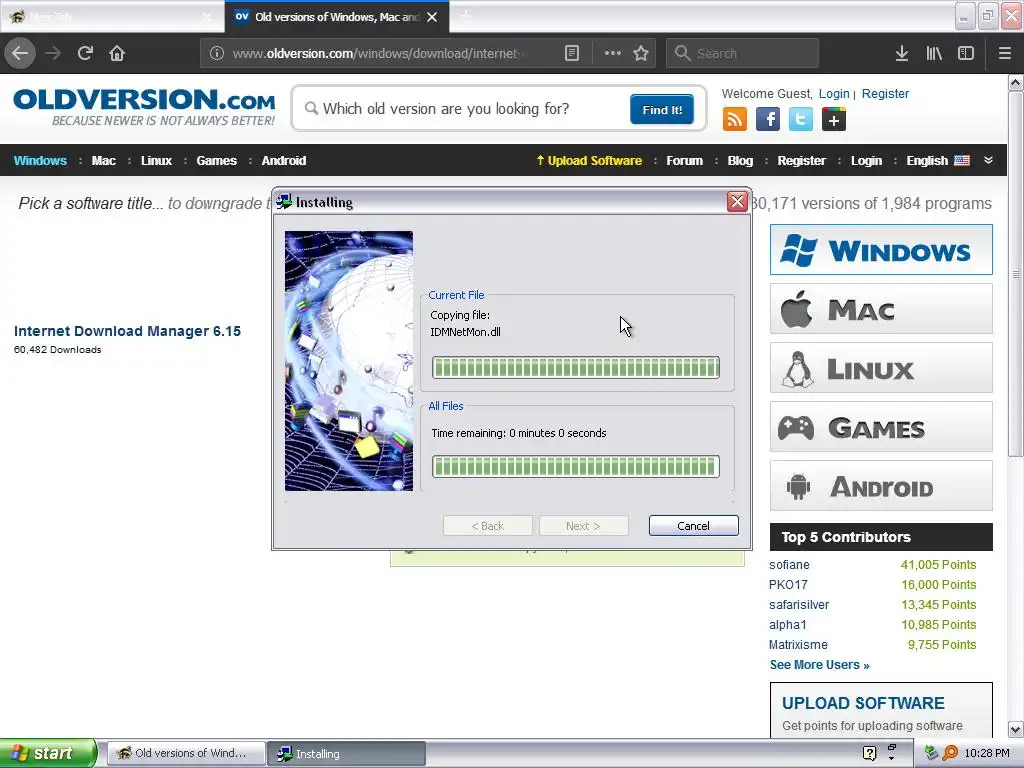Viewport: 1024px width, 768px height.
Task: Open a new browser tab with plus
Action: [466, 16]
